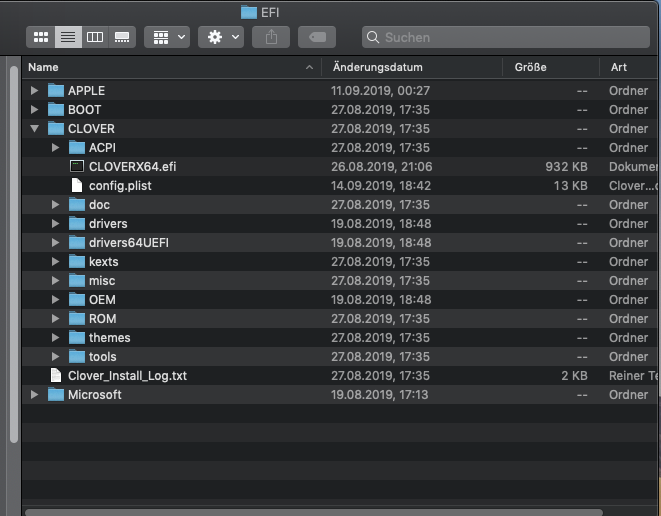Click the horizontal scrollbar at bottom
Image resolution: width=661 pixels, height=516 pixels.
tap(314, 512)
